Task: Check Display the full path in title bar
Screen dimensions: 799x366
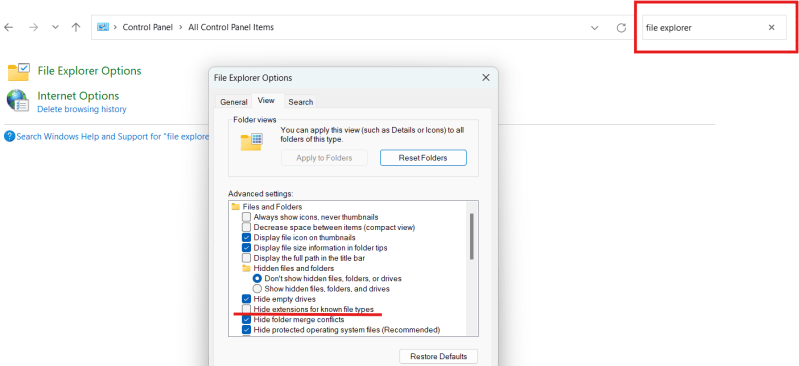Action: (x=247, y=258)
